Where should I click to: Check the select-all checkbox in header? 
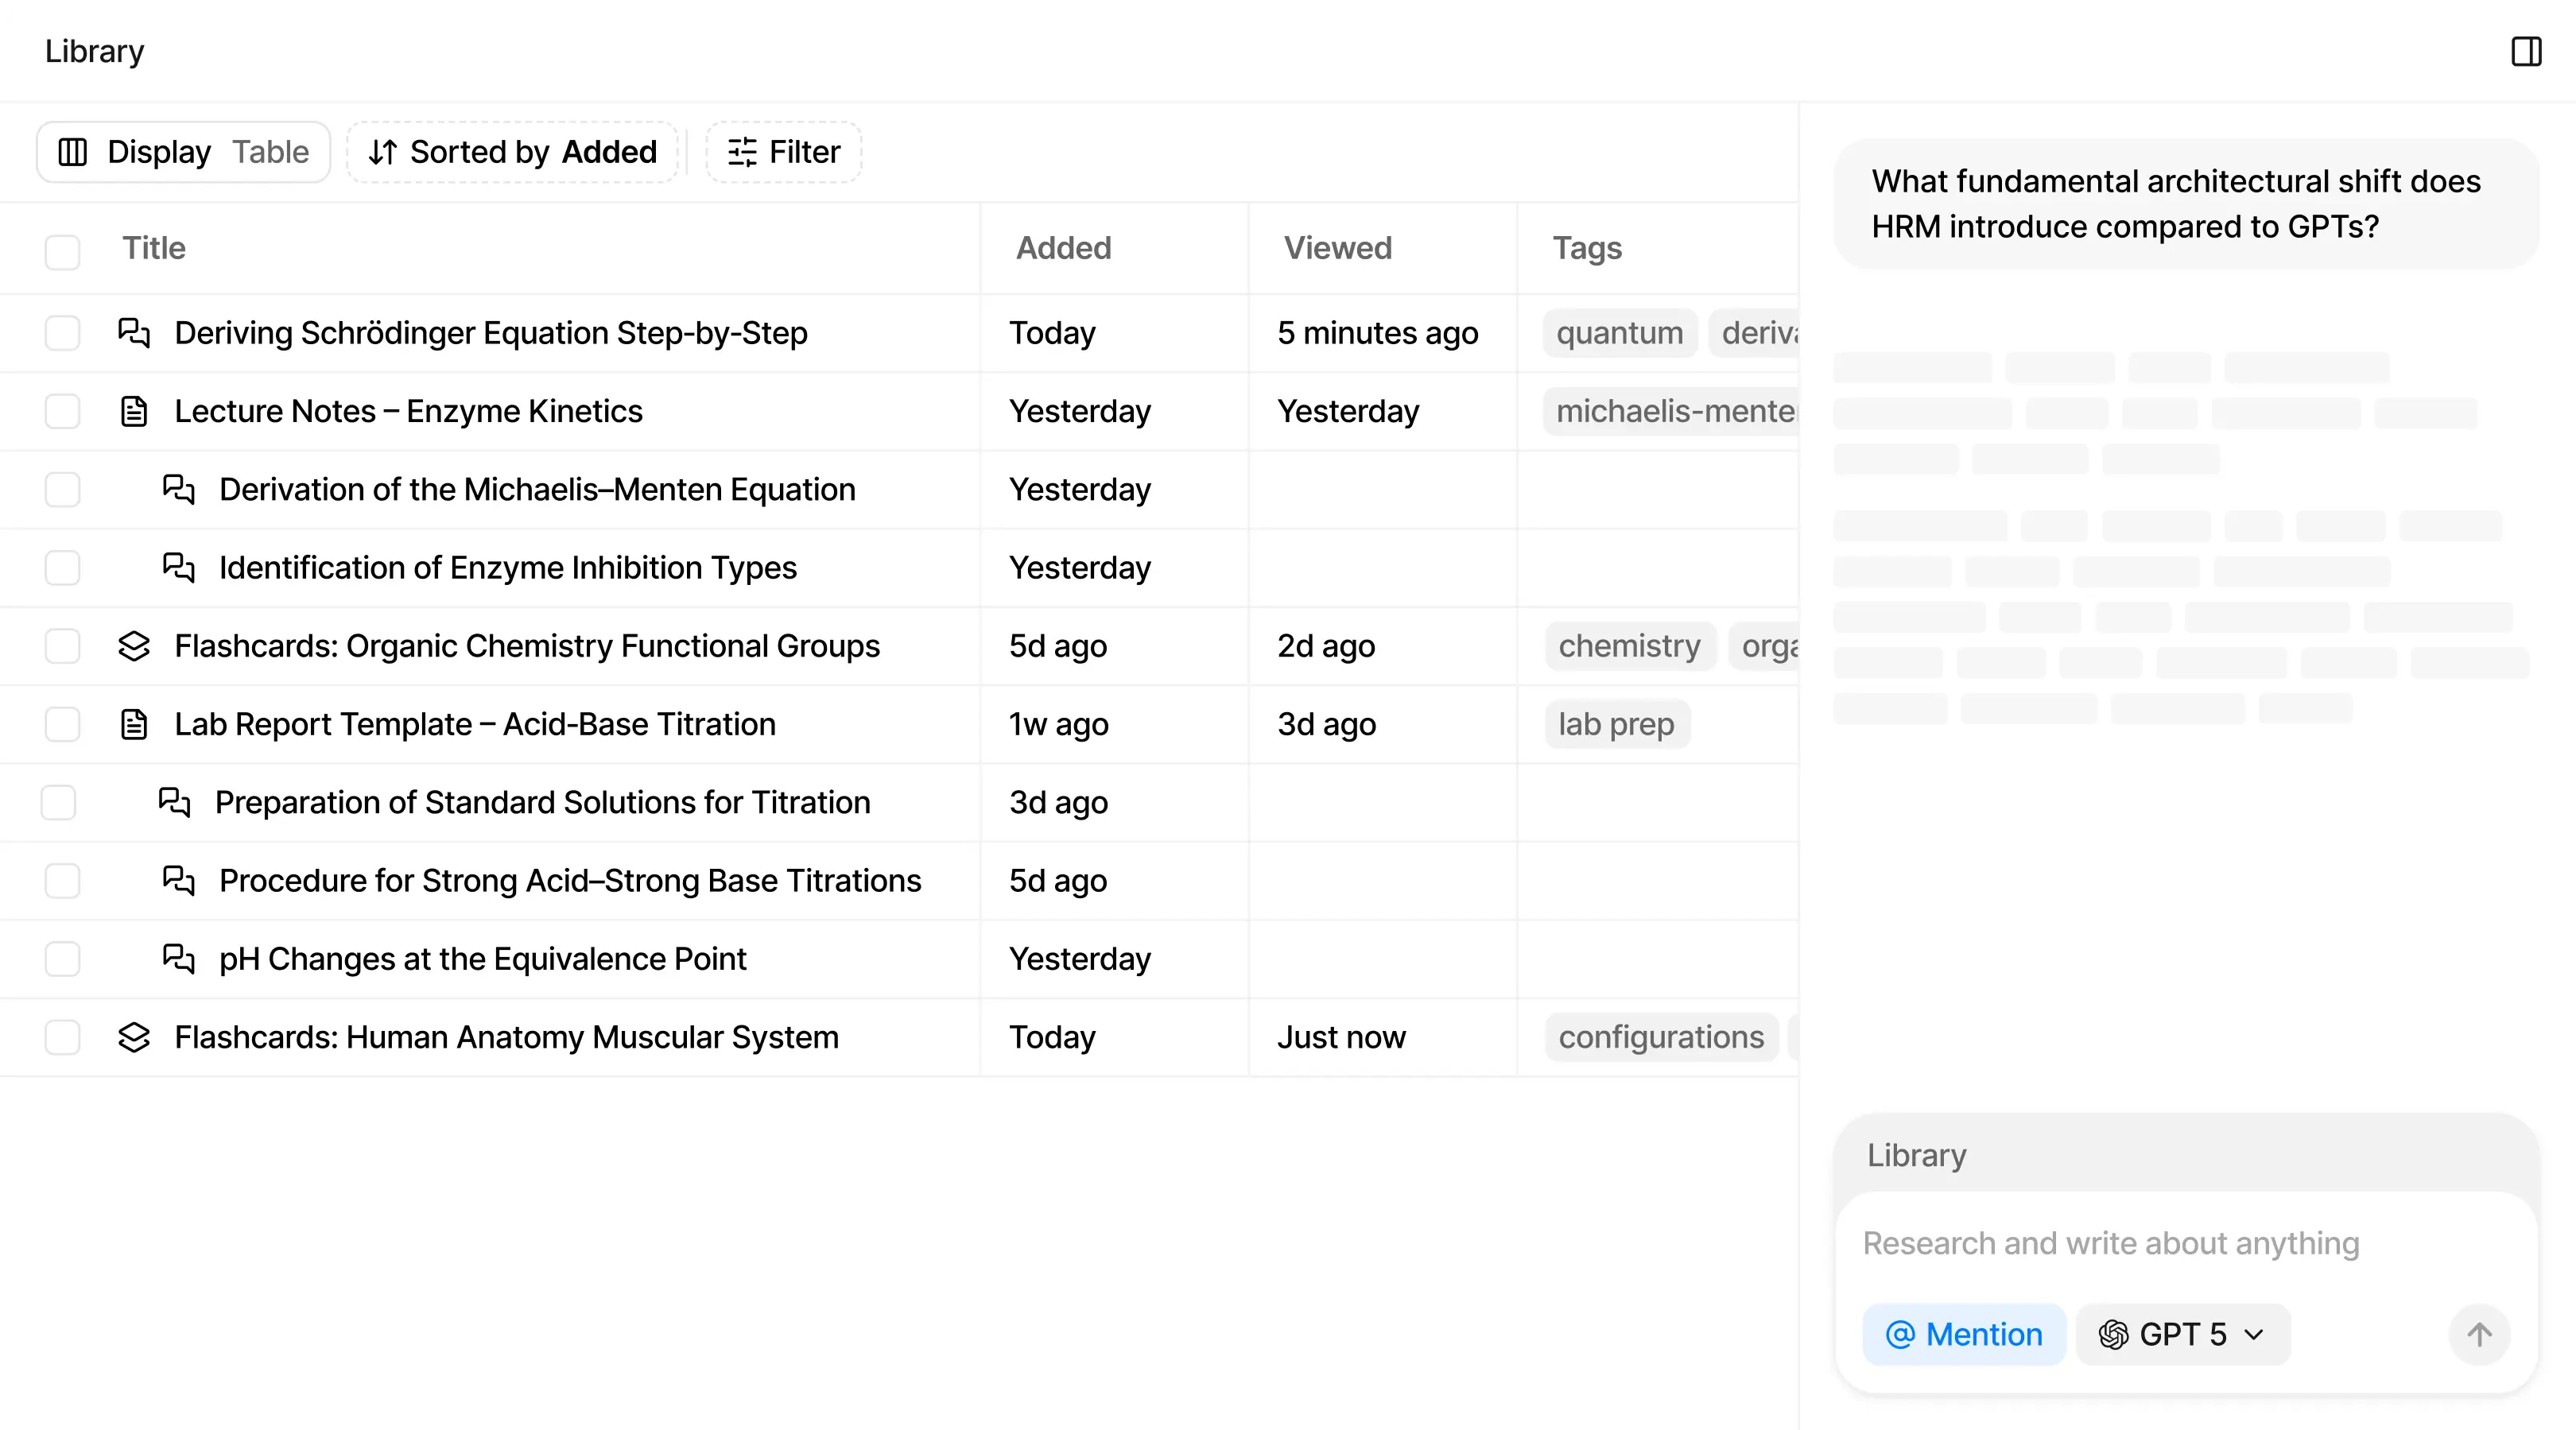tap(62, 252)
